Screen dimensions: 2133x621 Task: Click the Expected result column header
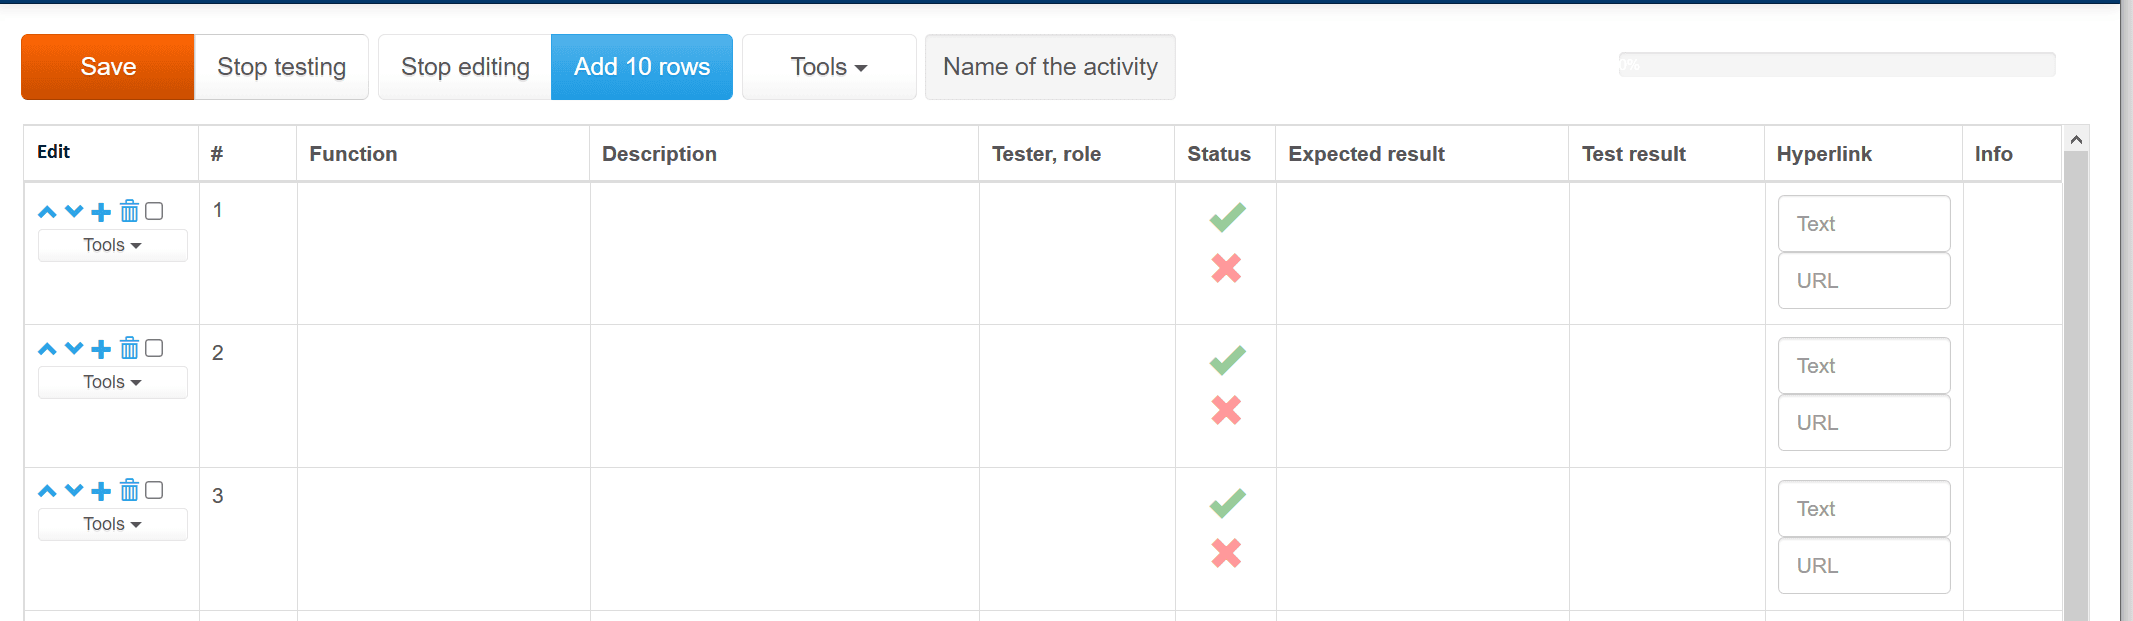click(x=1366, y=154)
